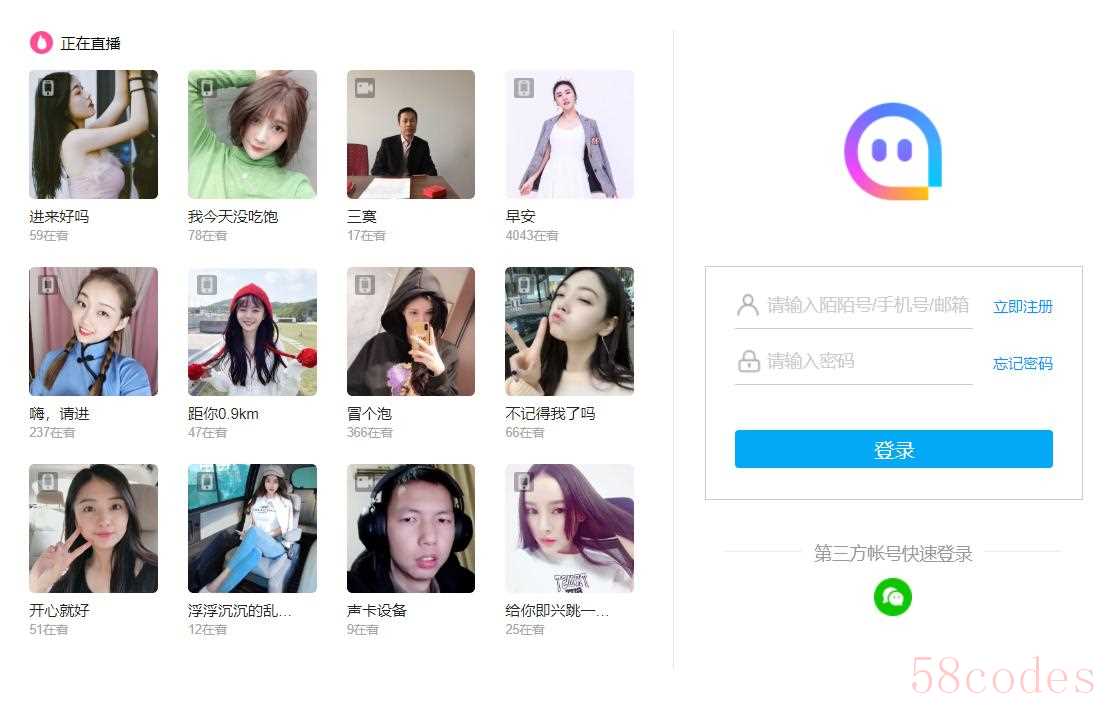This screenshot has height=706, width=1110.
Task: Click the phone icon on 早安 stream
Action: 523,88
